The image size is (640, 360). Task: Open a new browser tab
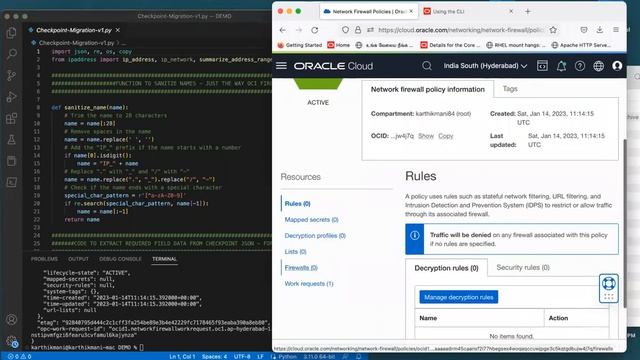tap(528, 11)
